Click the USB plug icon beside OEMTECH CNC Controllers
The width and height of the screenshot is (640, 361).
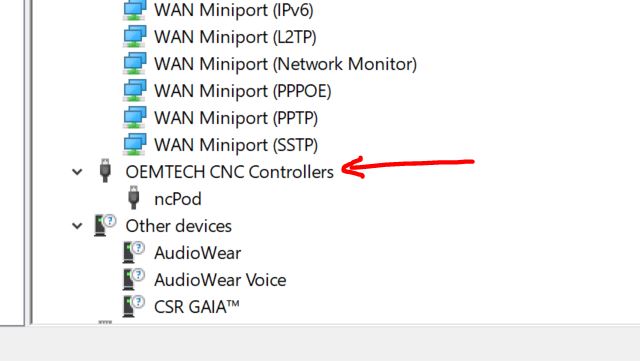click(x=105, y=171)
